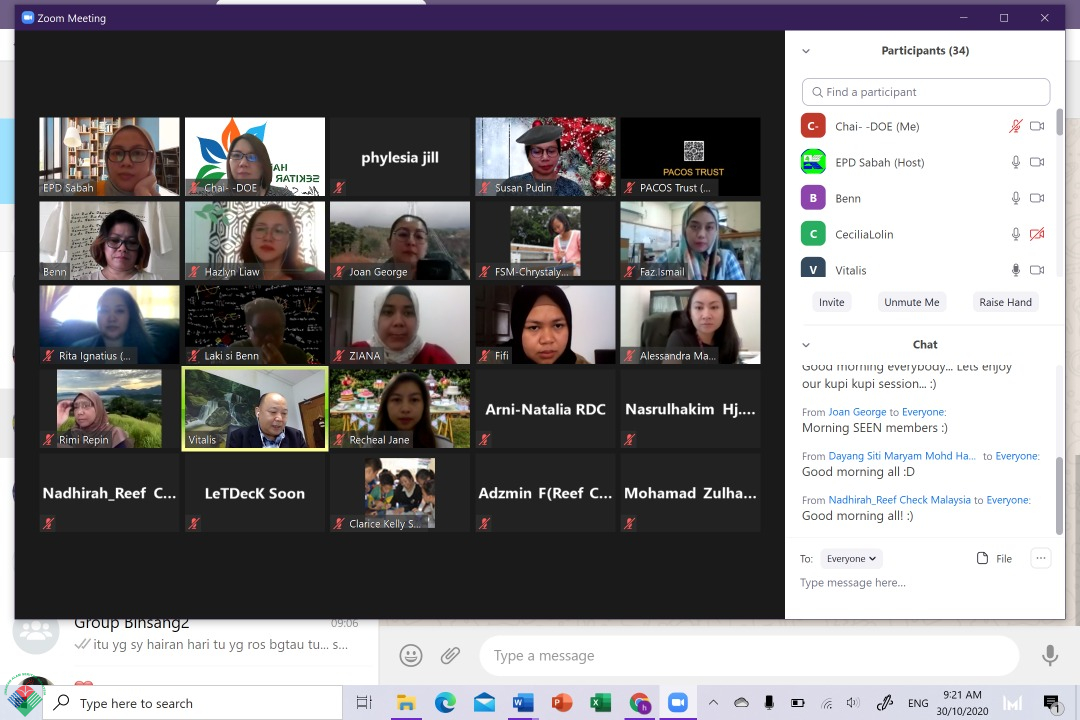Select the Arni-Natalia RDC participant tile
This screenshot has width=1080, height=720.
pyautogui.click(x=546, y=409)
